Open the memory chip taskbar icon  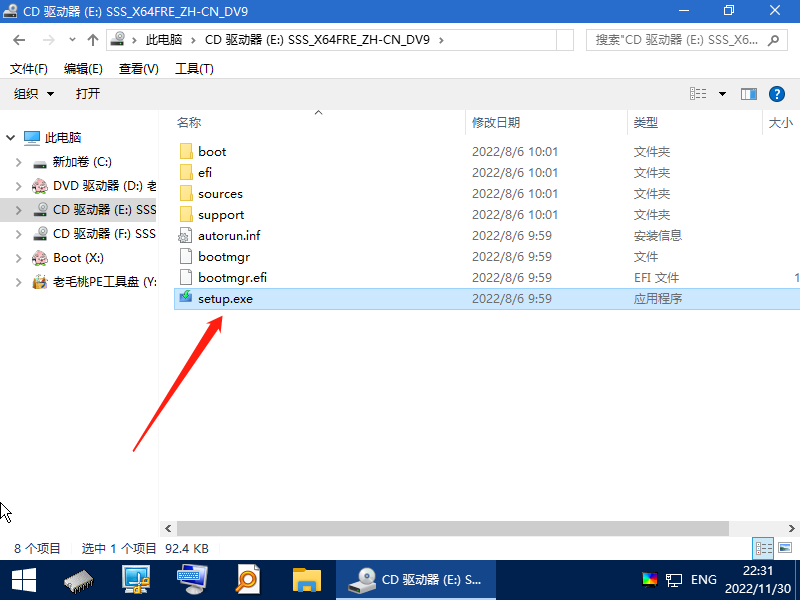(79, 580)
